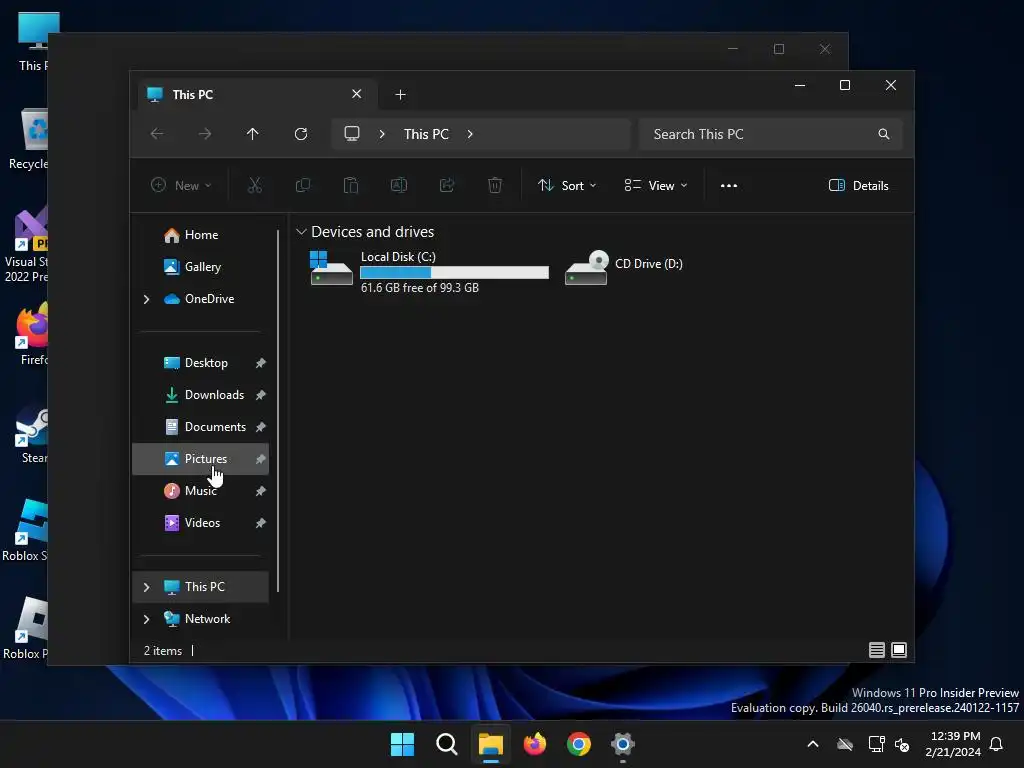Expand This PC tree node
Screen dimensions: 1024x768
(146, 587)
